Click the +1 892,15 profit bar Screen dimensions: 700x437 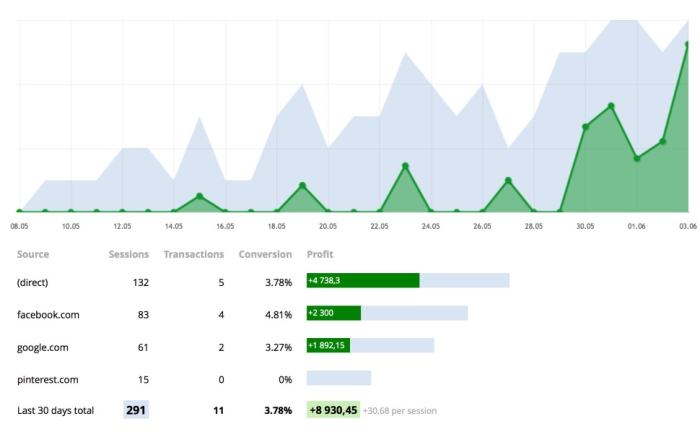329,345
